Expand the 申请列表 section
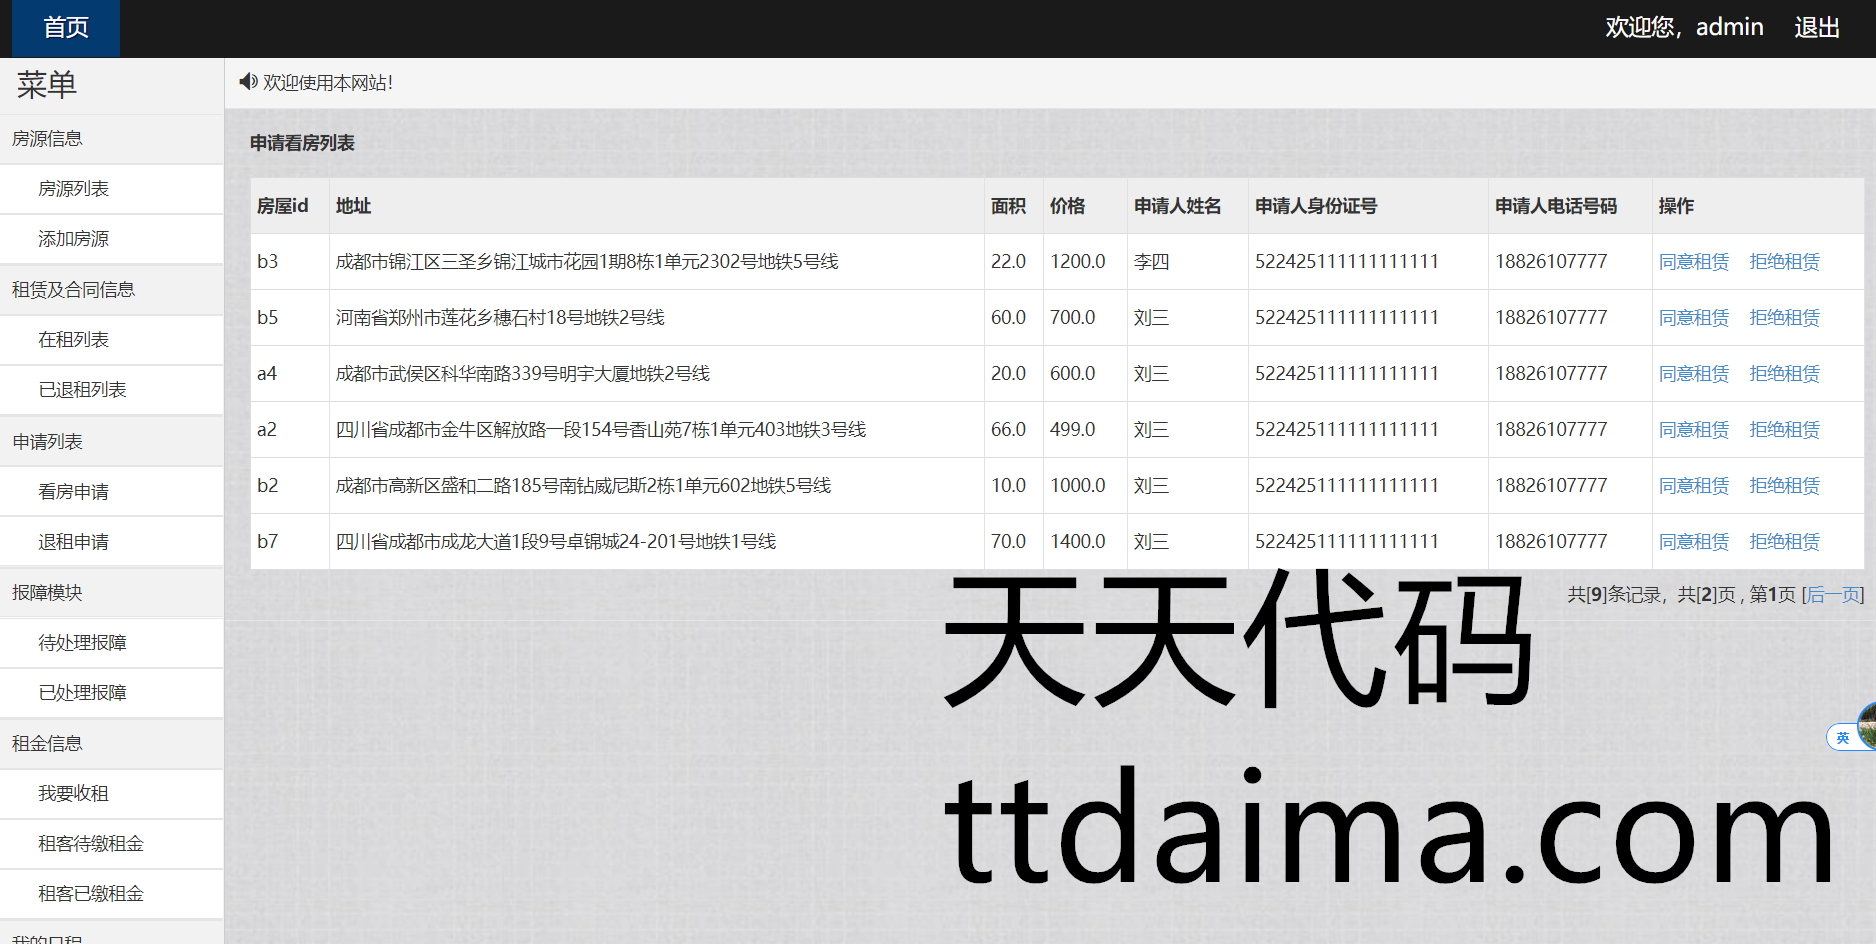The height and width of the screenshot is (944, 1876). point(48,442)
